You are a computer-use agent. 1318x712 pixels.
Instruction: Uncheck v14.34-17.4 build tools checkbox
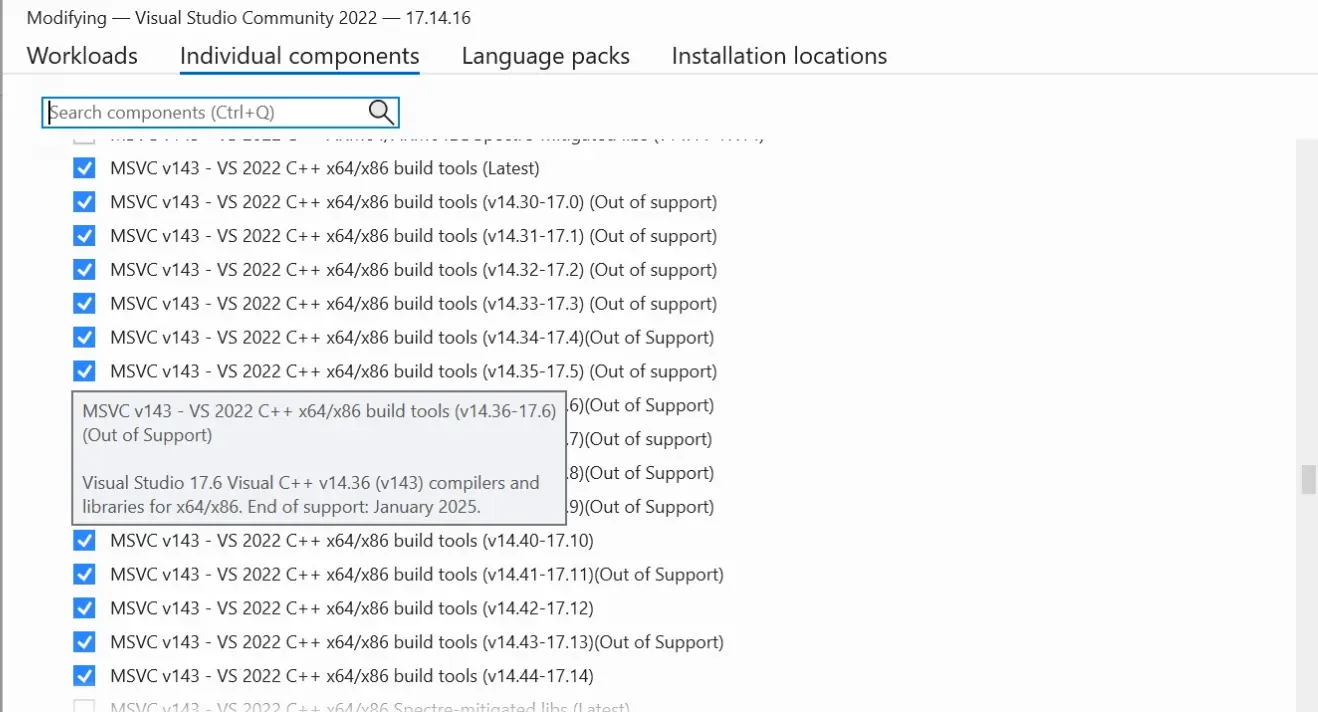point(84,337)
